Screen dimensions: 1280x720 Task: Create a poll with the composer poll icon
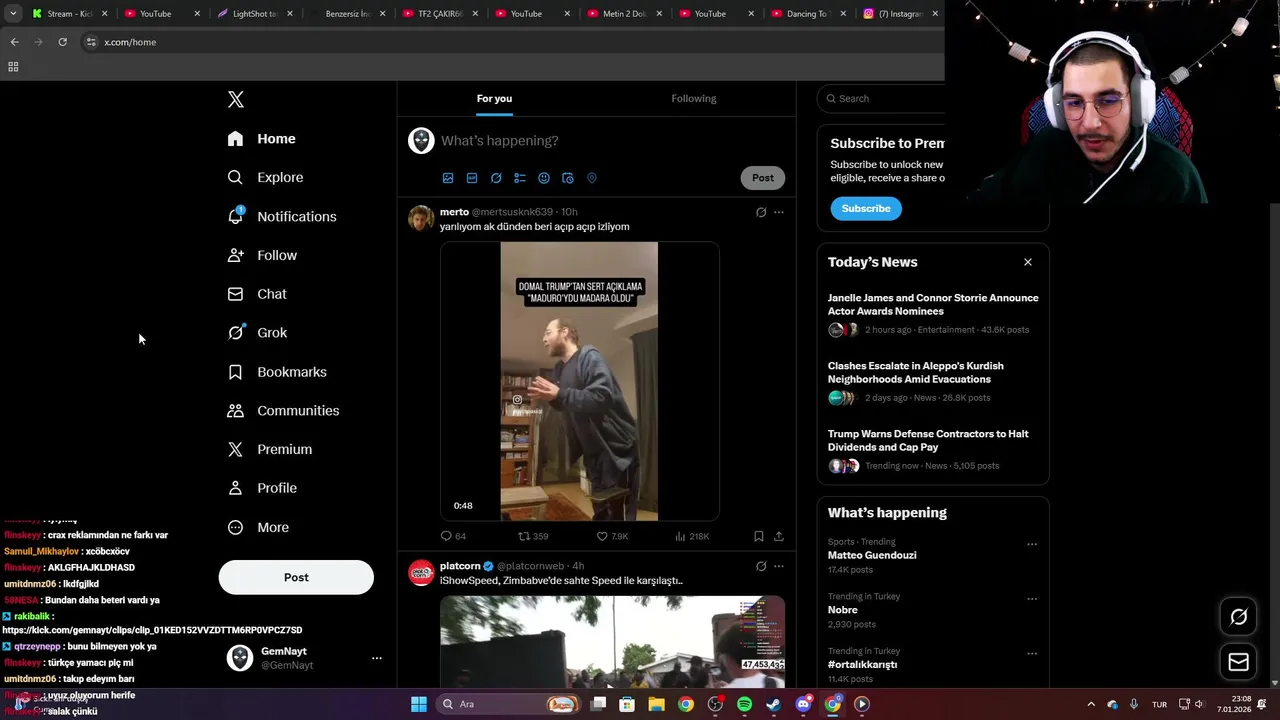520,178
